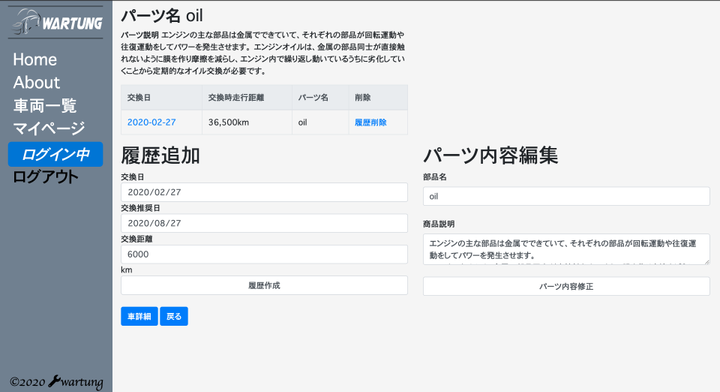Click the パーツ名 oil page heading
The image size is (720, 392).
coord(162,16)
